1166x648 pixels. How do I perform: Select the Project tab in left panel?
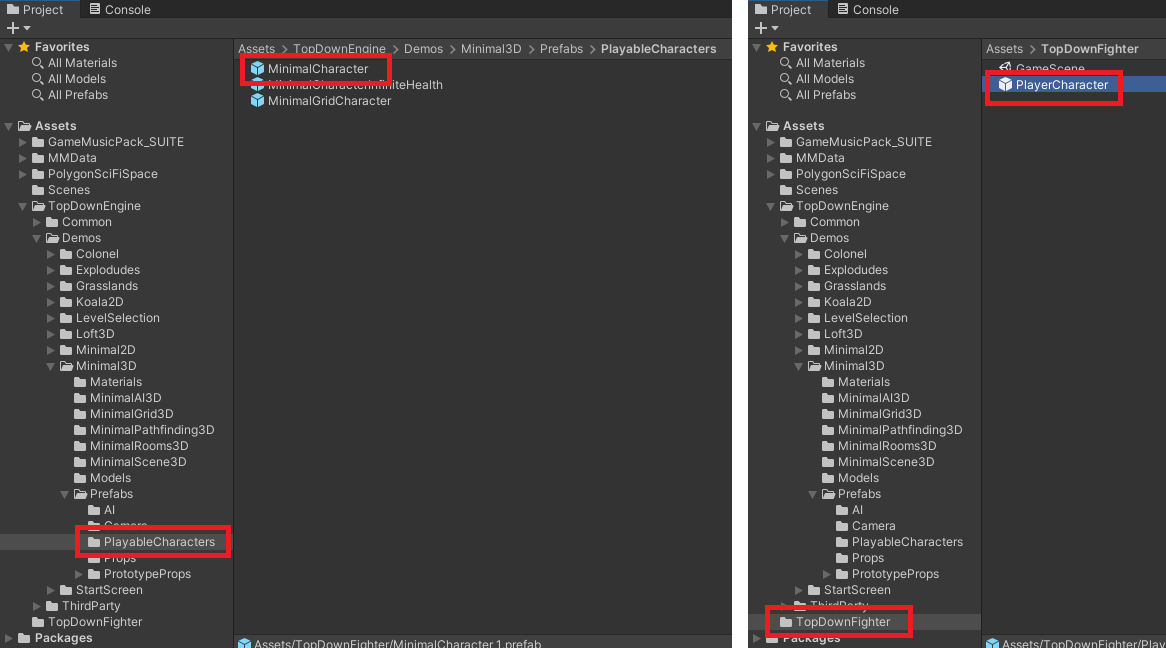pyautogui.click(x=35, y=10)
